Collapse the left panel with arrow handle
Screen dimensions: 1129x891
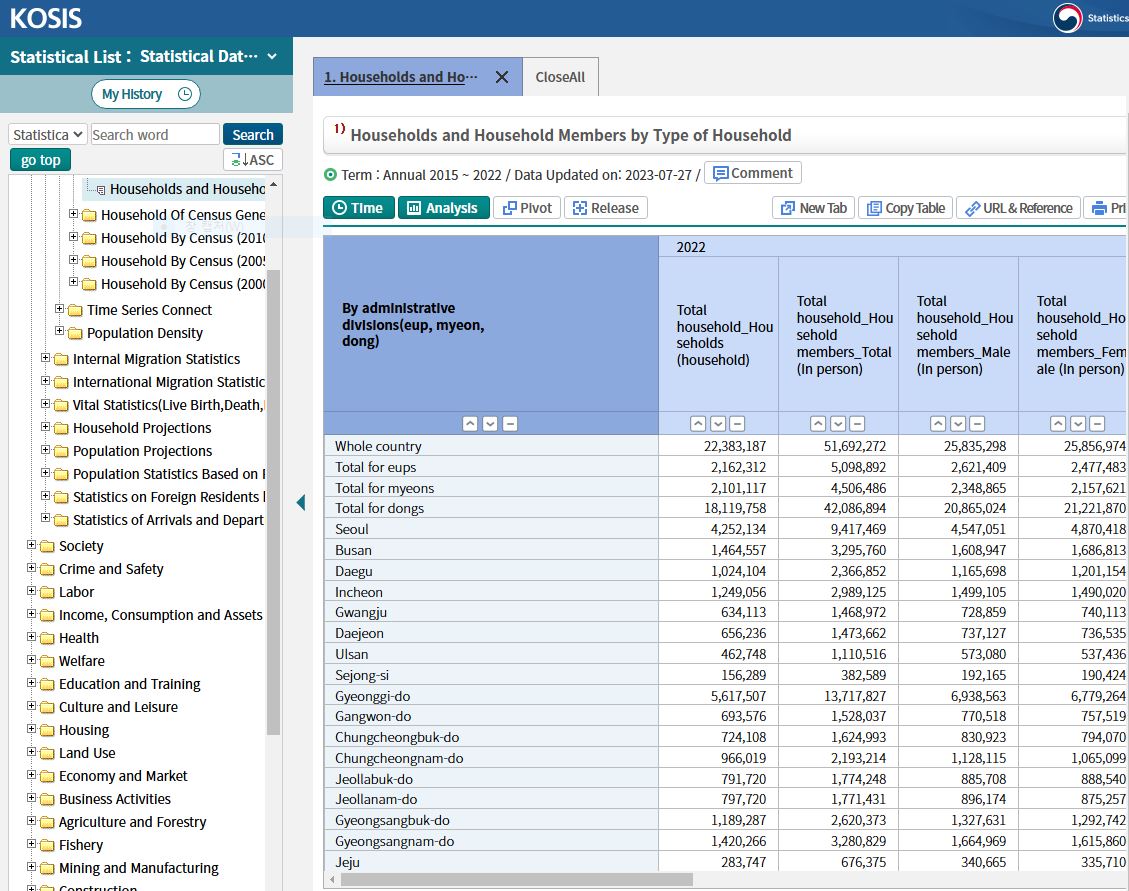click(x=300, y=502)
